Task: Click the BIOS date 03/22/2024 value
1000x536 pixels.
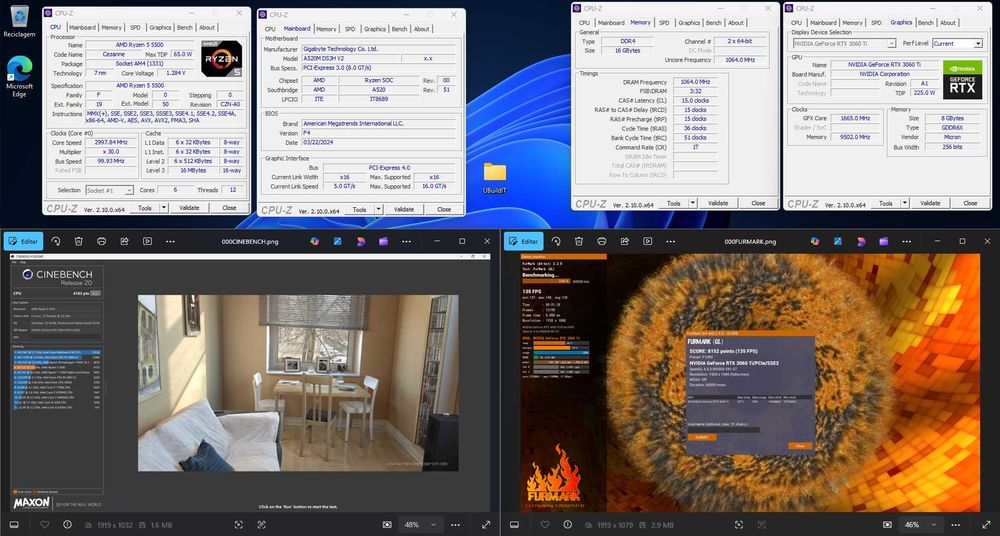Action: (381, 143)
